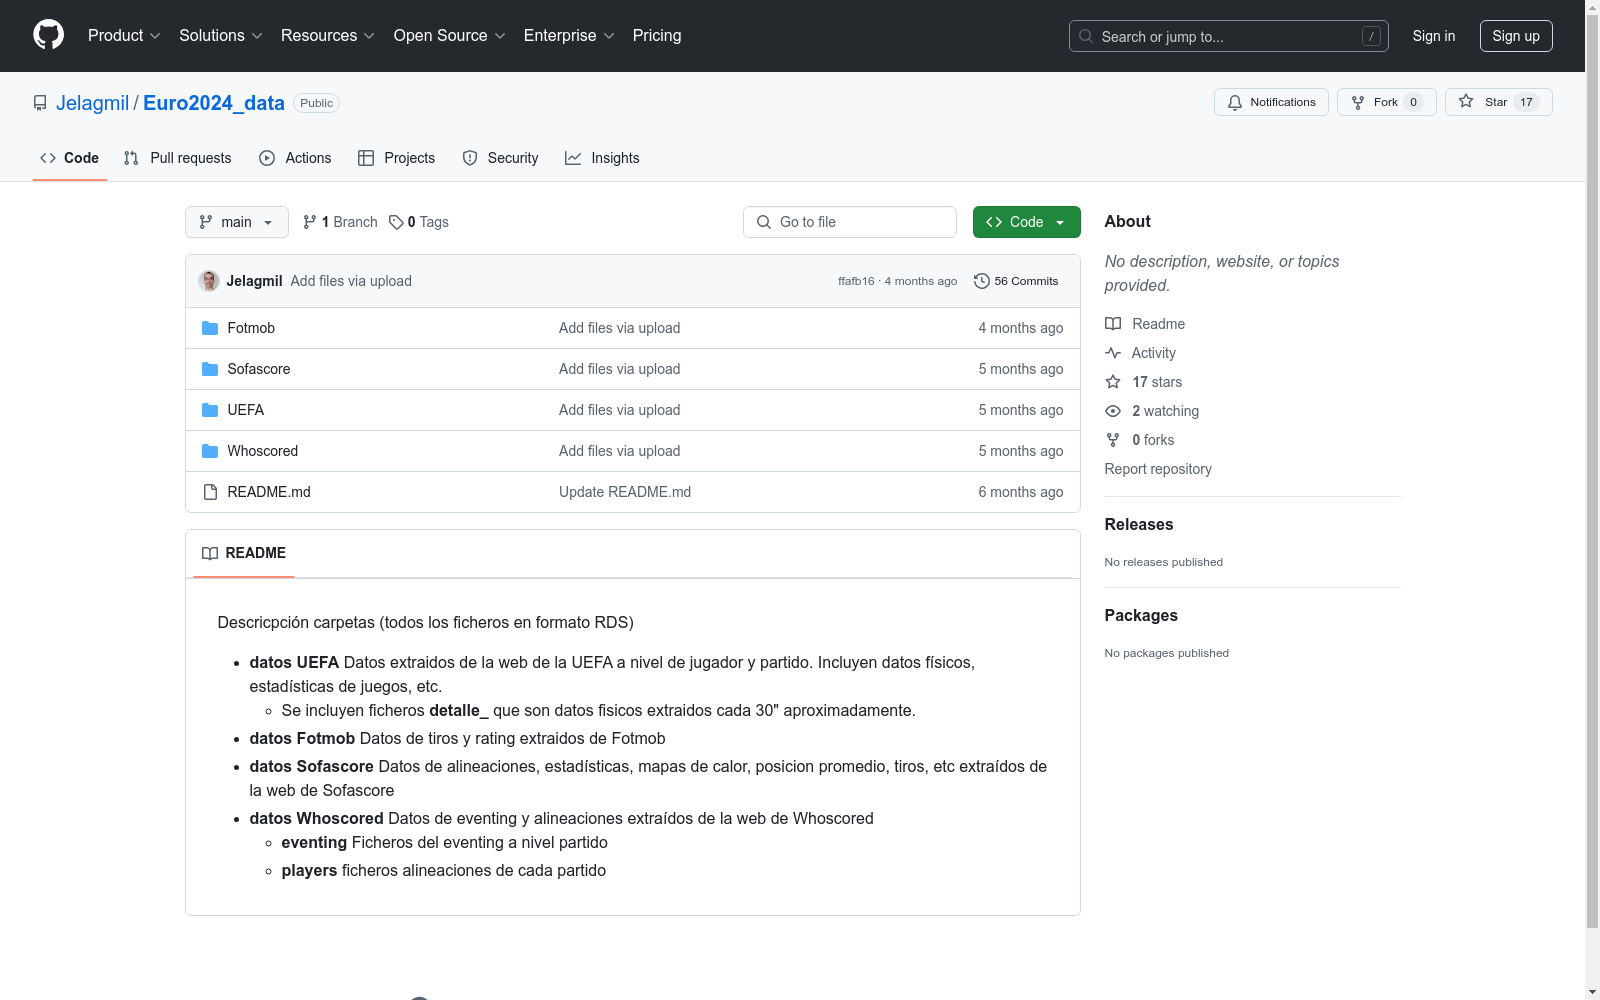Viewport: 1600px width, 1000px height.
Task: Open the Actions tab
Action: click(295, 158)
